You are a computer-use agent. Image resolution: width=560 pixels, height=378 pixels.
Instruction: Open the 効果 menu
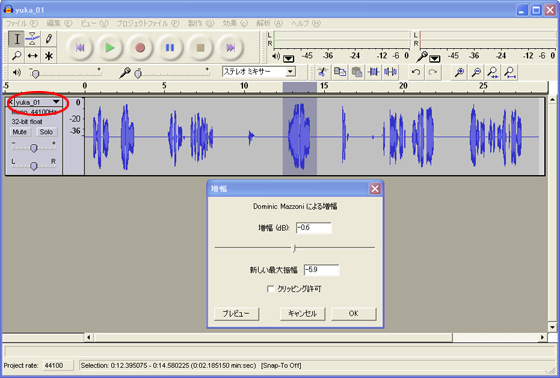235,24
